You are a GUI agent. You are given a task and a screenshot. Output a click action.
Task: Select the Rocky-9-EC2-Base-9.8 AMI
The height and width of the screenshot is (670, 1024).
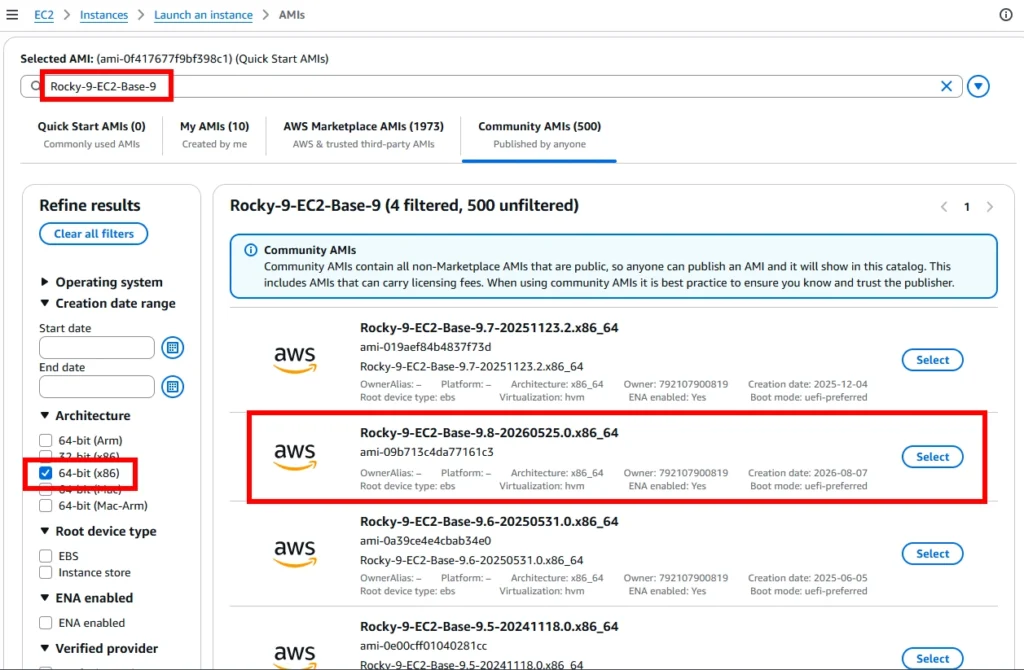tap(932, 456)
